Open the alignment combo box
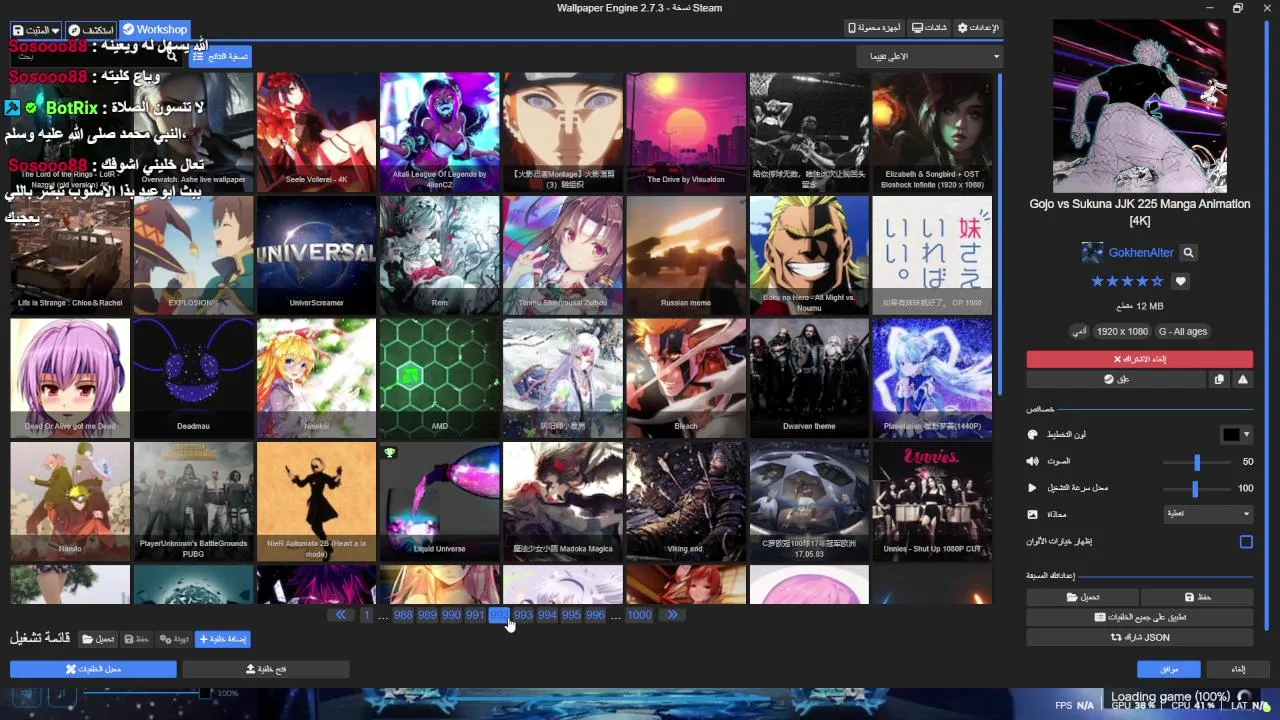 (1208, 514)
